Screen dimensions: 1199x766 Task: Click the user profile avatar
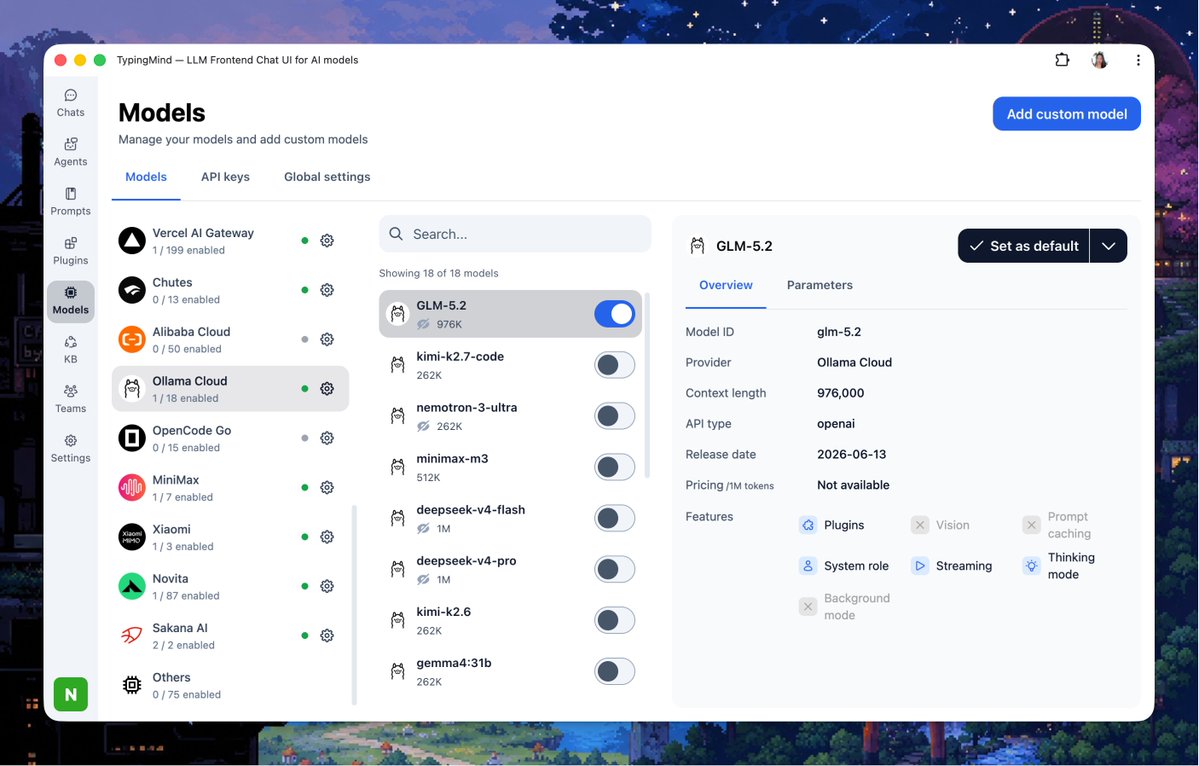click(x=1100, y=60)
